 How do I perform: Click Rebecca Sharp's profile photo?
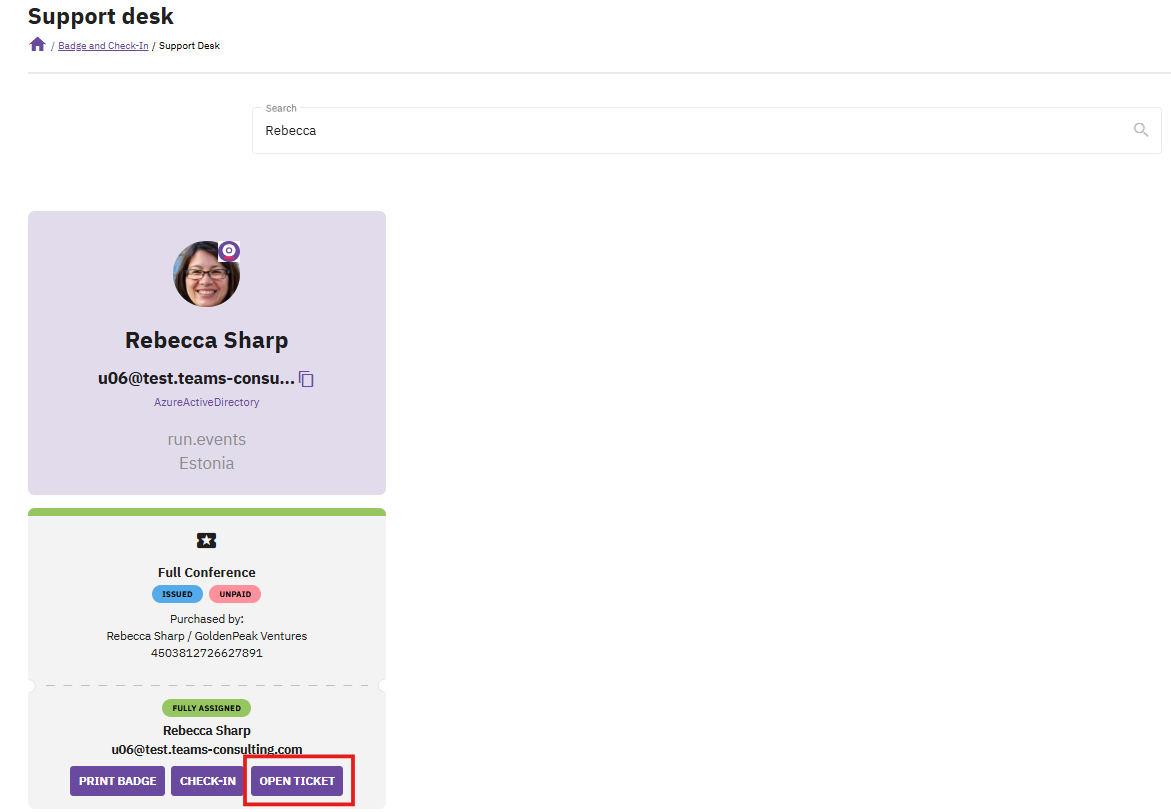(205, 274)
